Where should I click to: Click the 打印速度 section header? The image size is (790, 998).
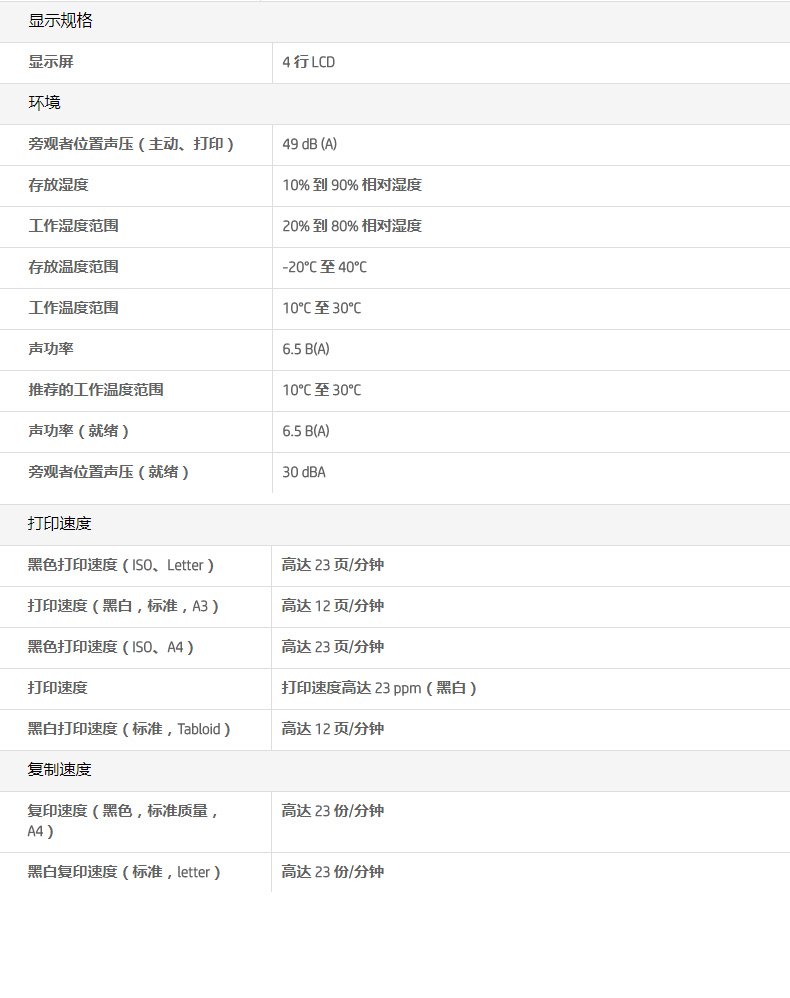click(x=59, y=524)
